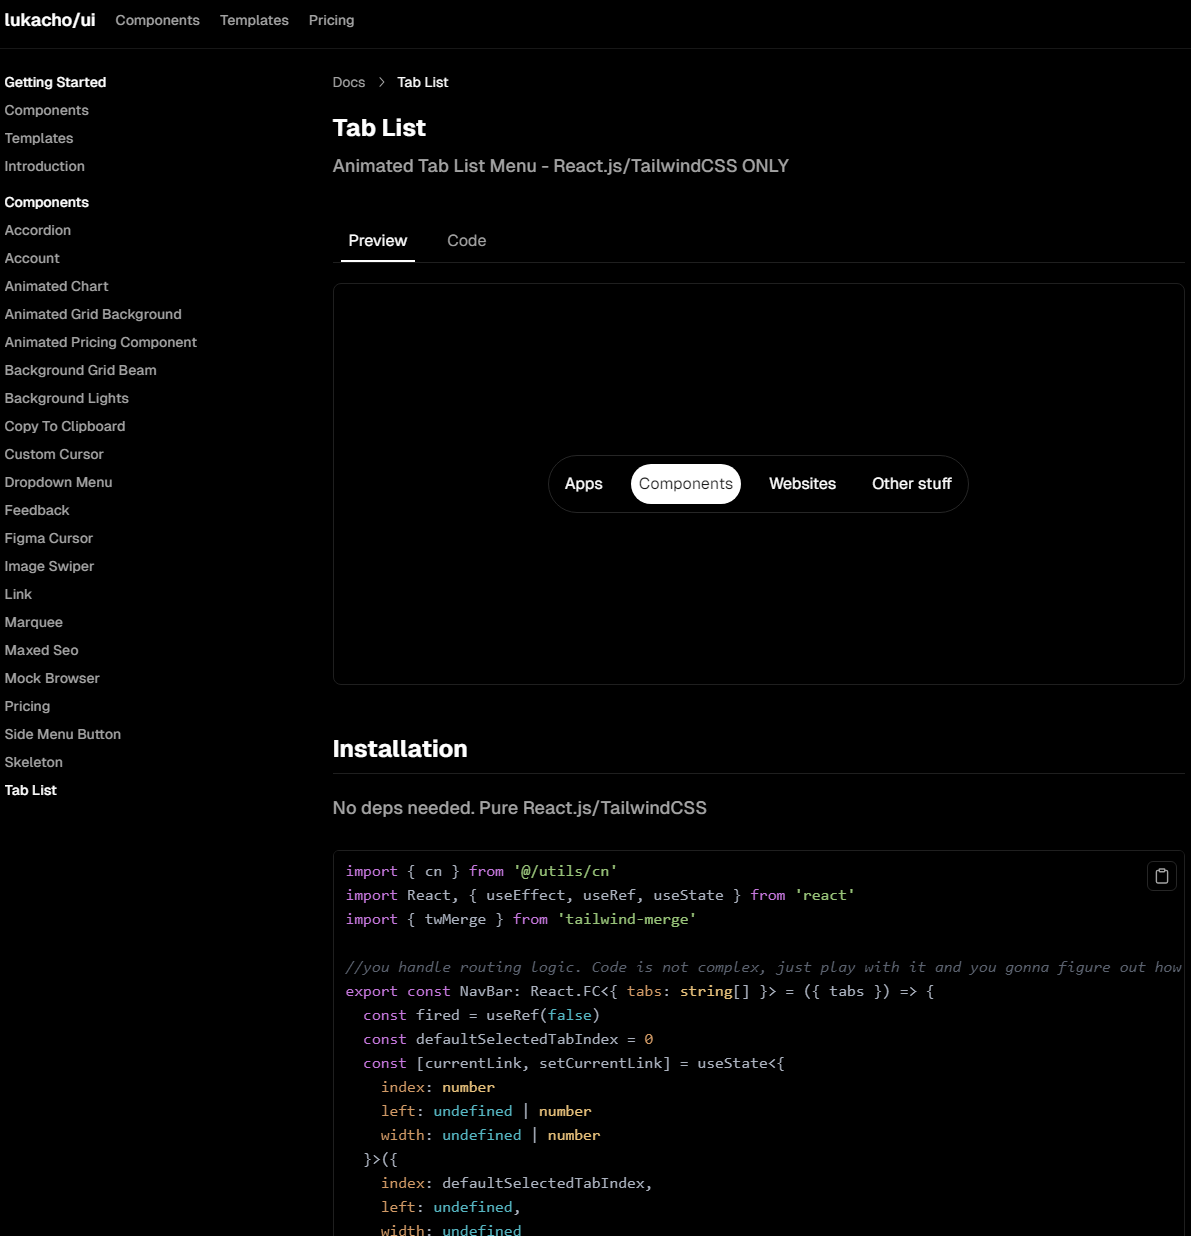Image resolution: width=1191 pixels, height=1236 pixels.
Task: Click the 'tailwind-merge' import string in code
Action: coord(627,919)
